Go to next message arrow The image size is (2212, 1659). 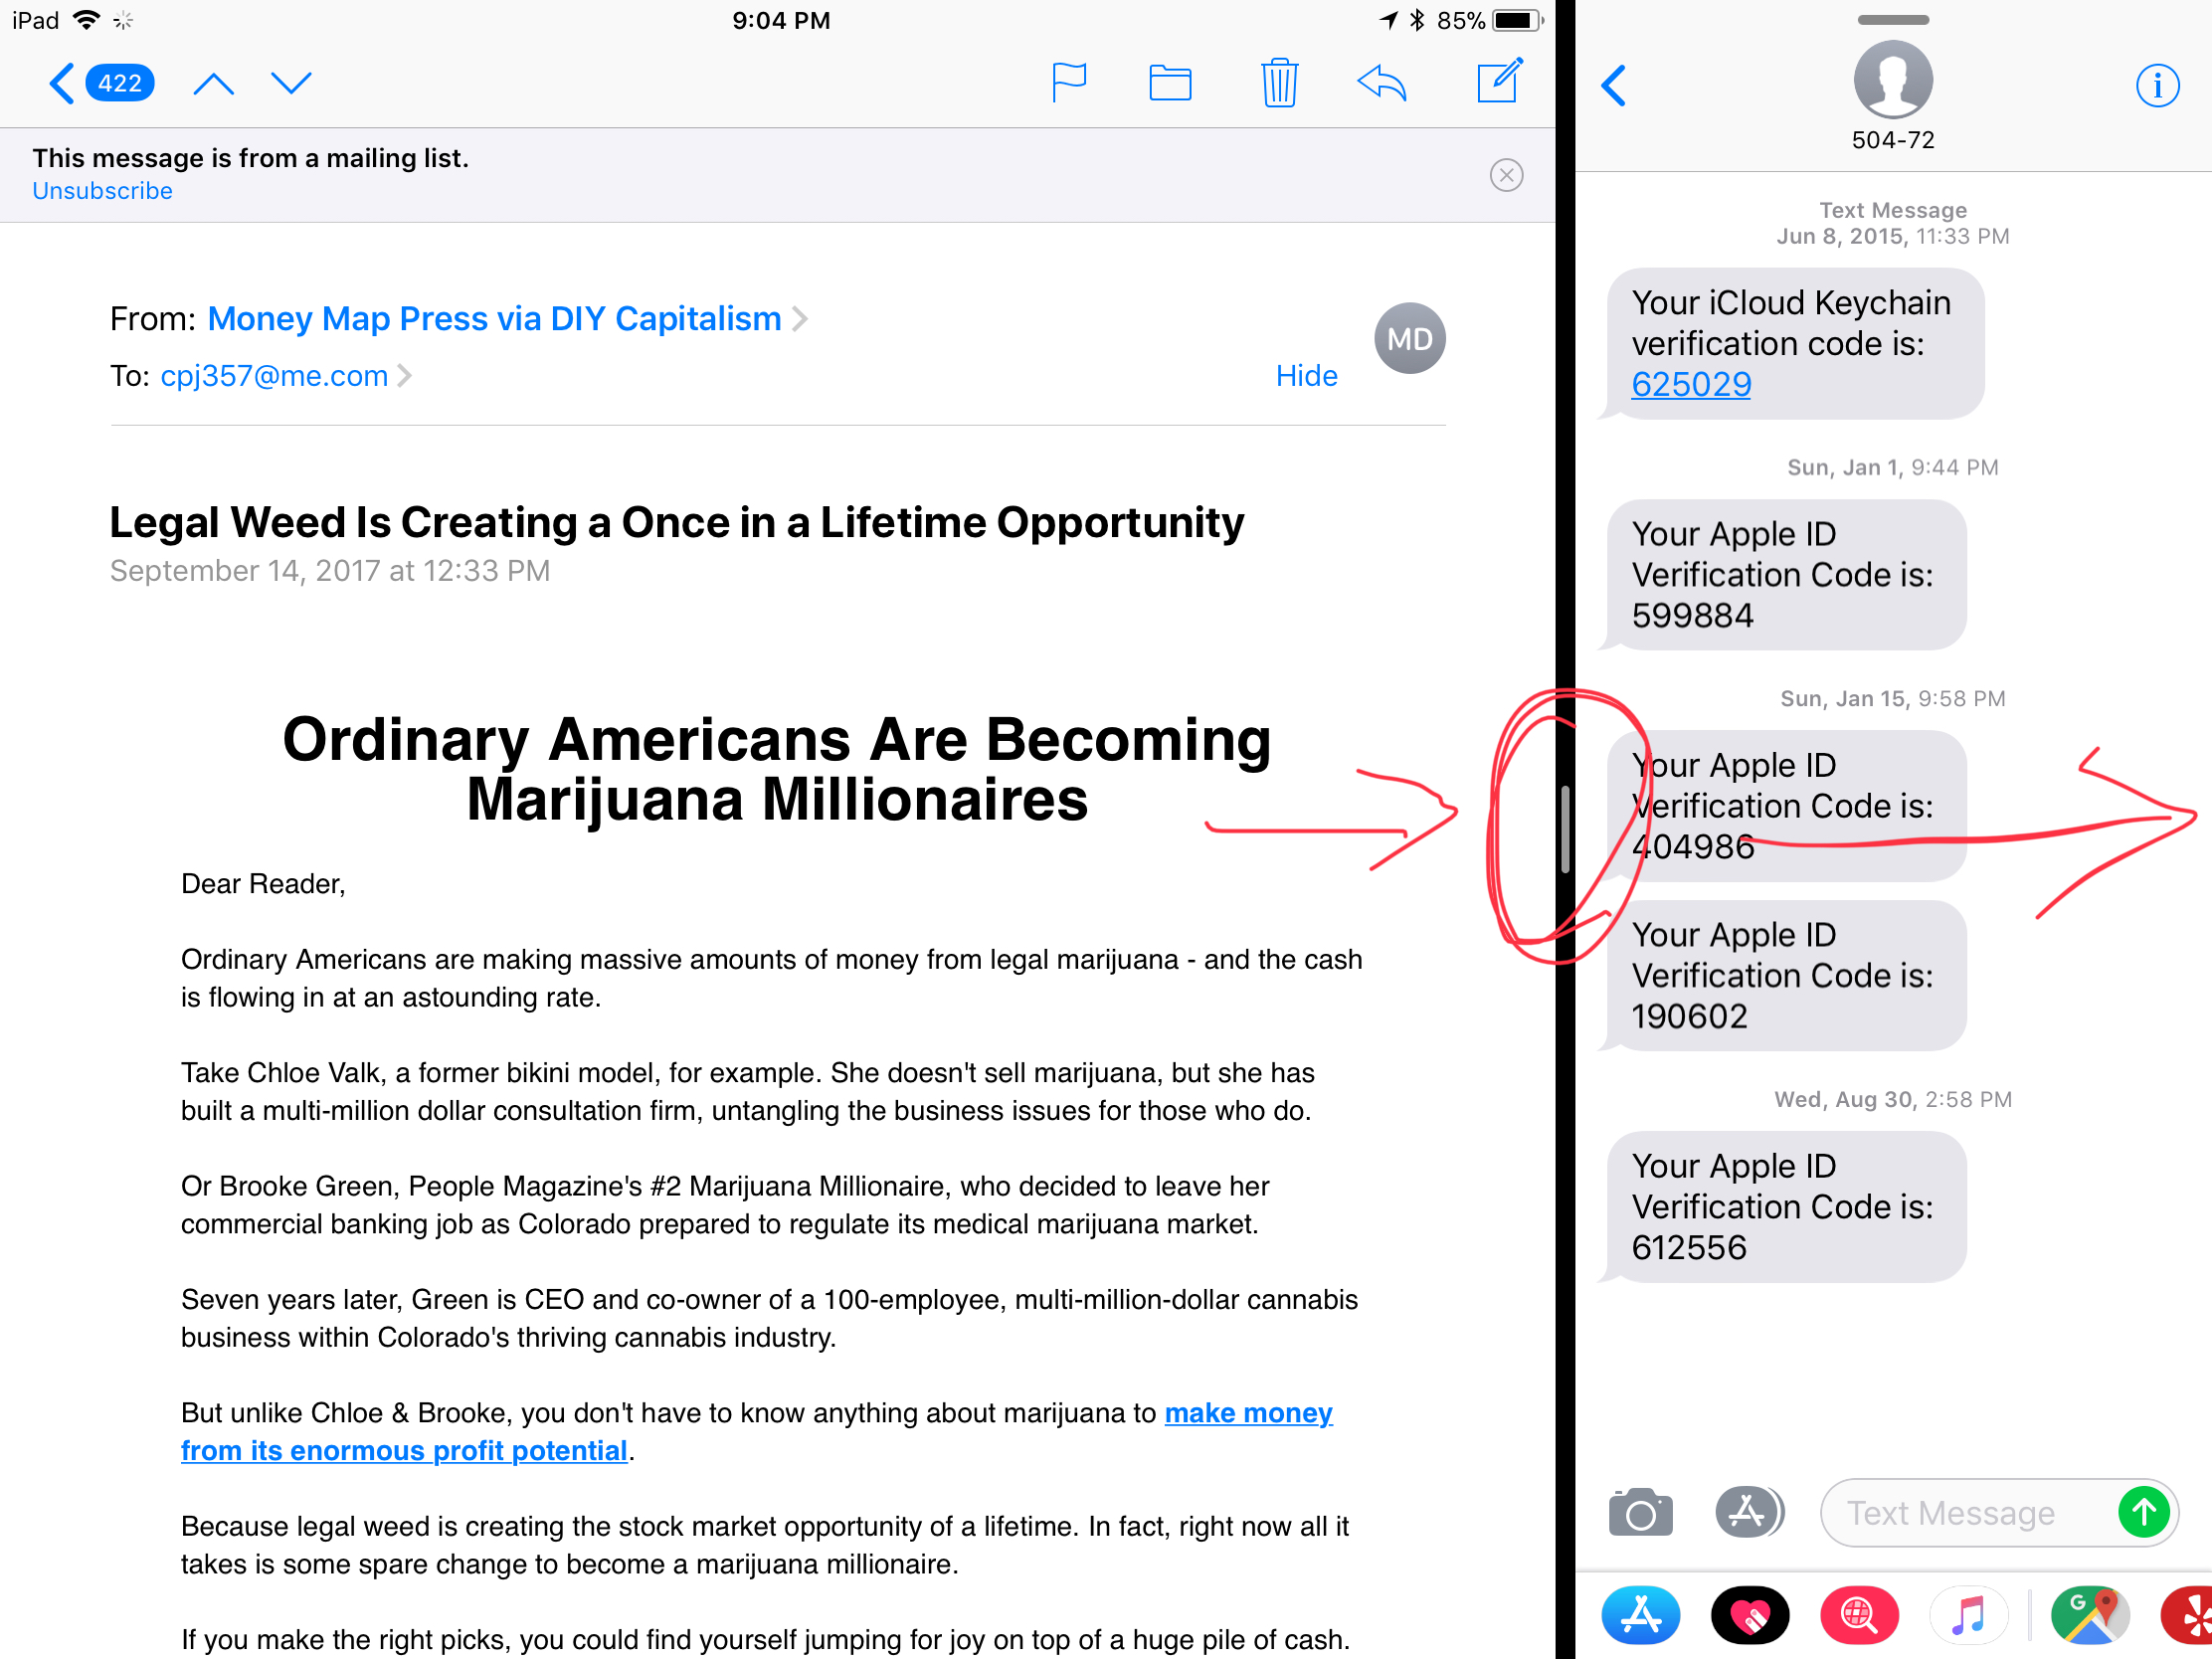click(x=291, y=83)
